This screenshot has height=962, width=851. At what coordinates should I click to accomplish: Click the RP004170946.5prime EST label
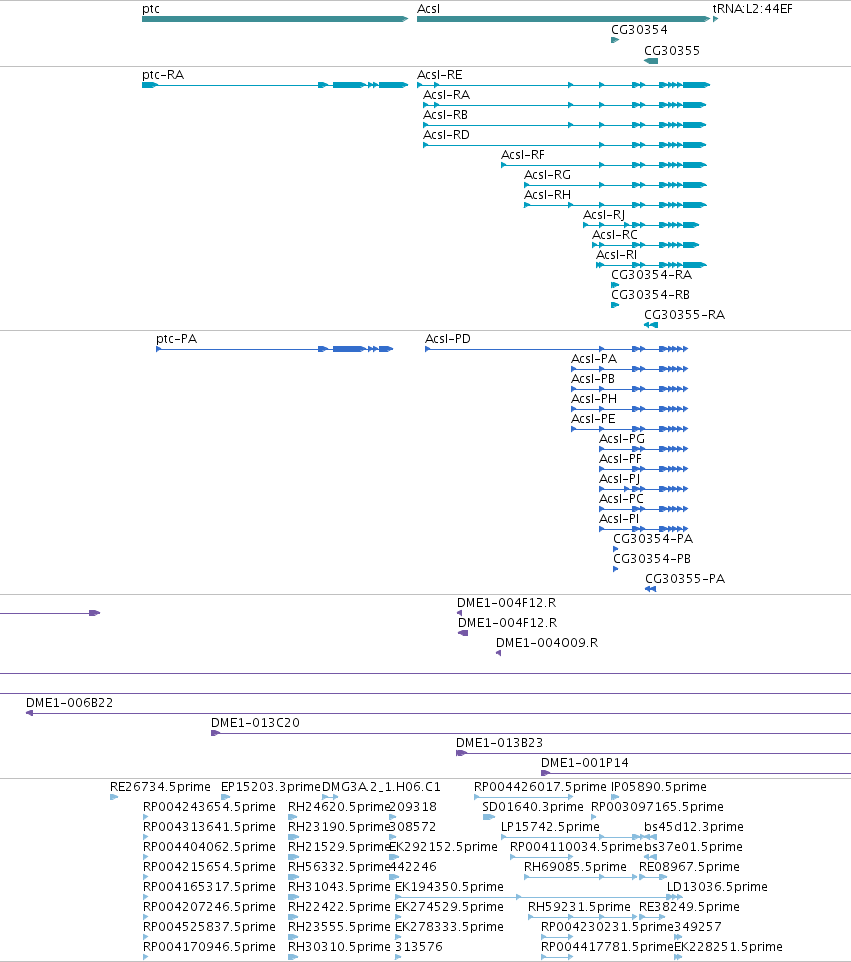point(209,947)
